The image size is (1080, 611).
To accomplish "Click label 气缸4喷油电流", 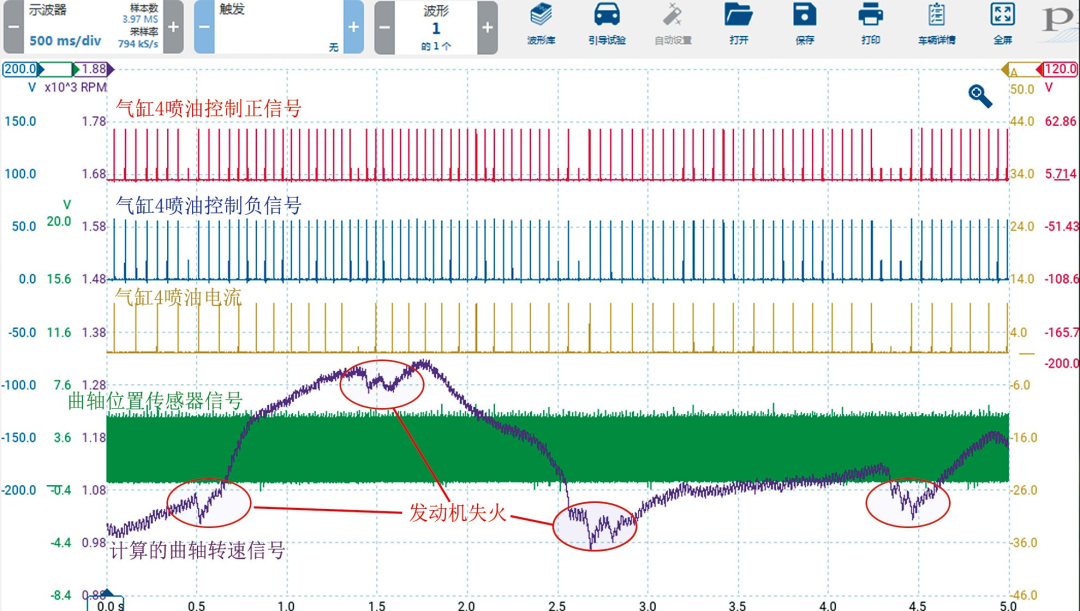I will click(178, 297).
